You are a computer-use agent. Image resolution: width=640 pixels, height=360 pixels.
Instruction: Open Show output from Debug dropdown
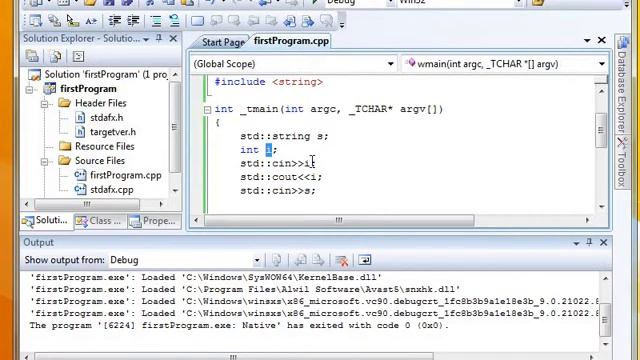pyautogui.click(x=257, y=260)
